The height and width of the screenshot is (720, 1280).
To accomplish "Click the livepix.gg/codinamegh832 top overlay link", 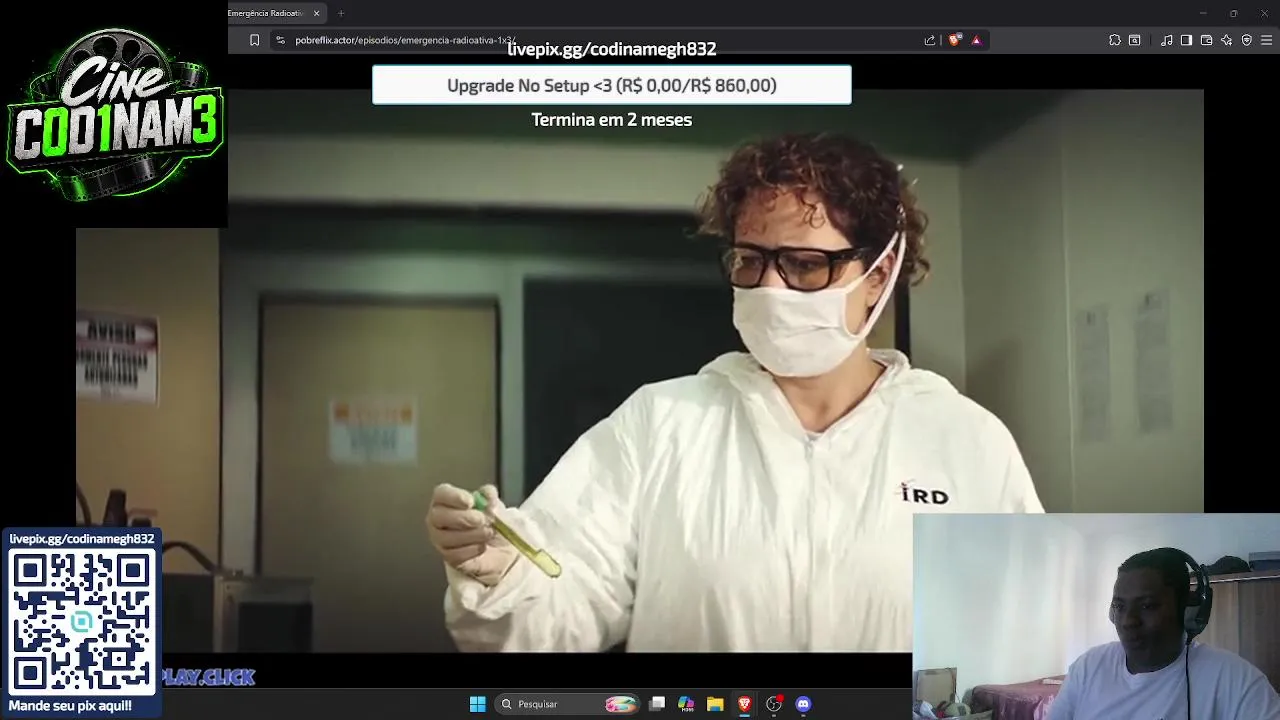I will [x=611, y=49].
